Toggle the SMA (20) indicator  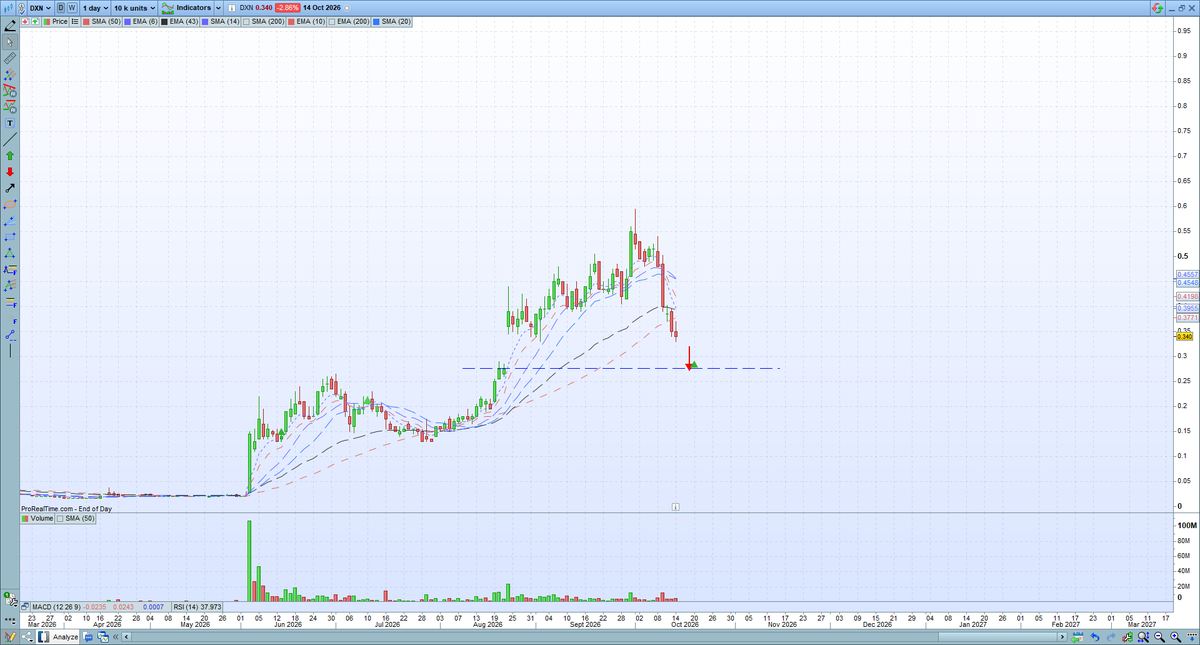392,20
